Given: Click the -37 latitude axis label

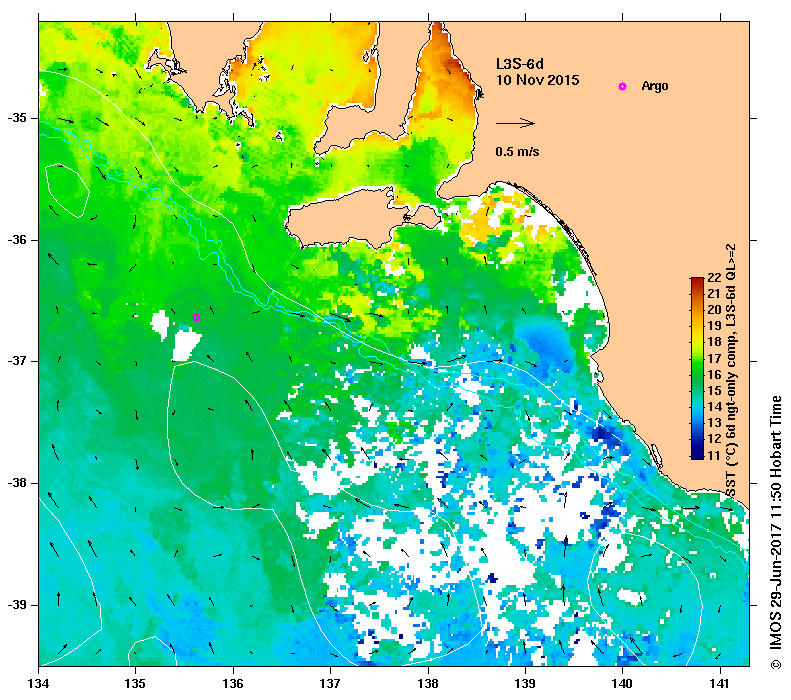Looking at the screenshot, I should click(x=17, y=361).
